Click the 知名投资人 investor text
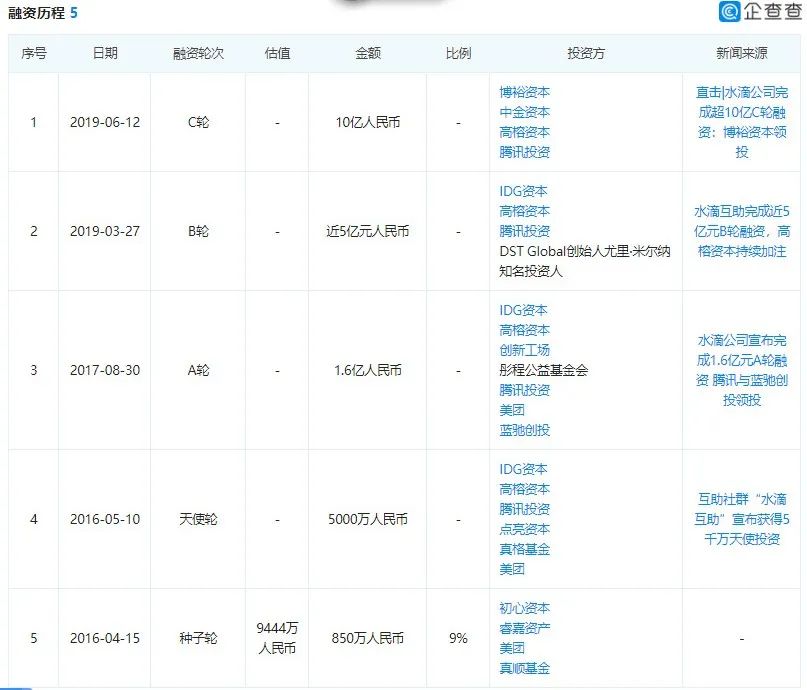 coord(531,271)
